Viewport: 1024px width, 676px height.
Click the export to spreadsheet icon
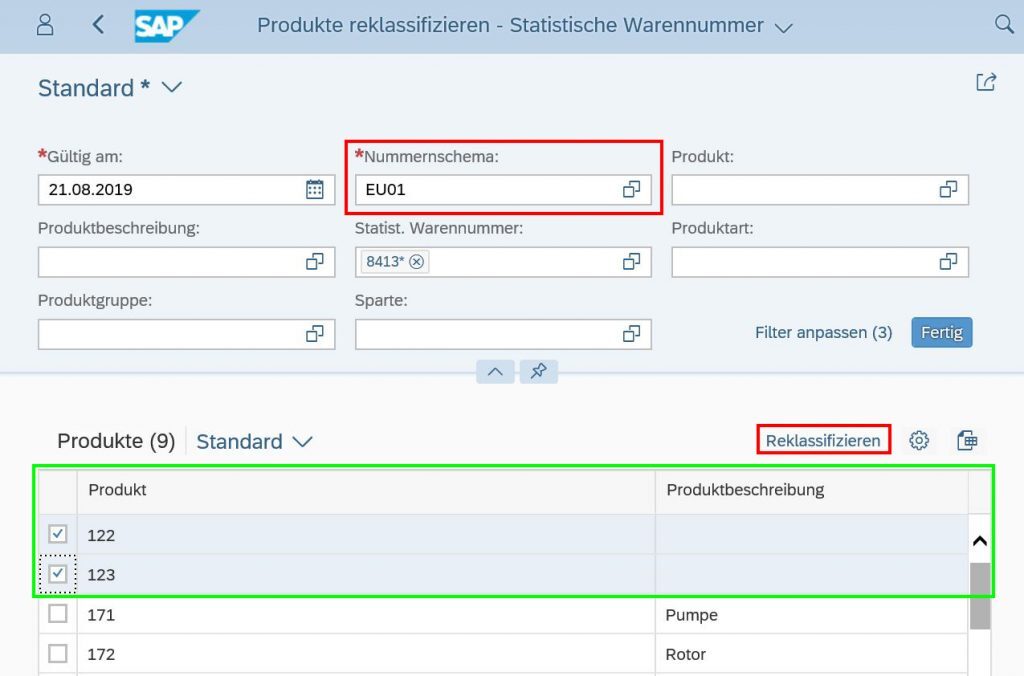pyautogui.click(x=967, y=439)
